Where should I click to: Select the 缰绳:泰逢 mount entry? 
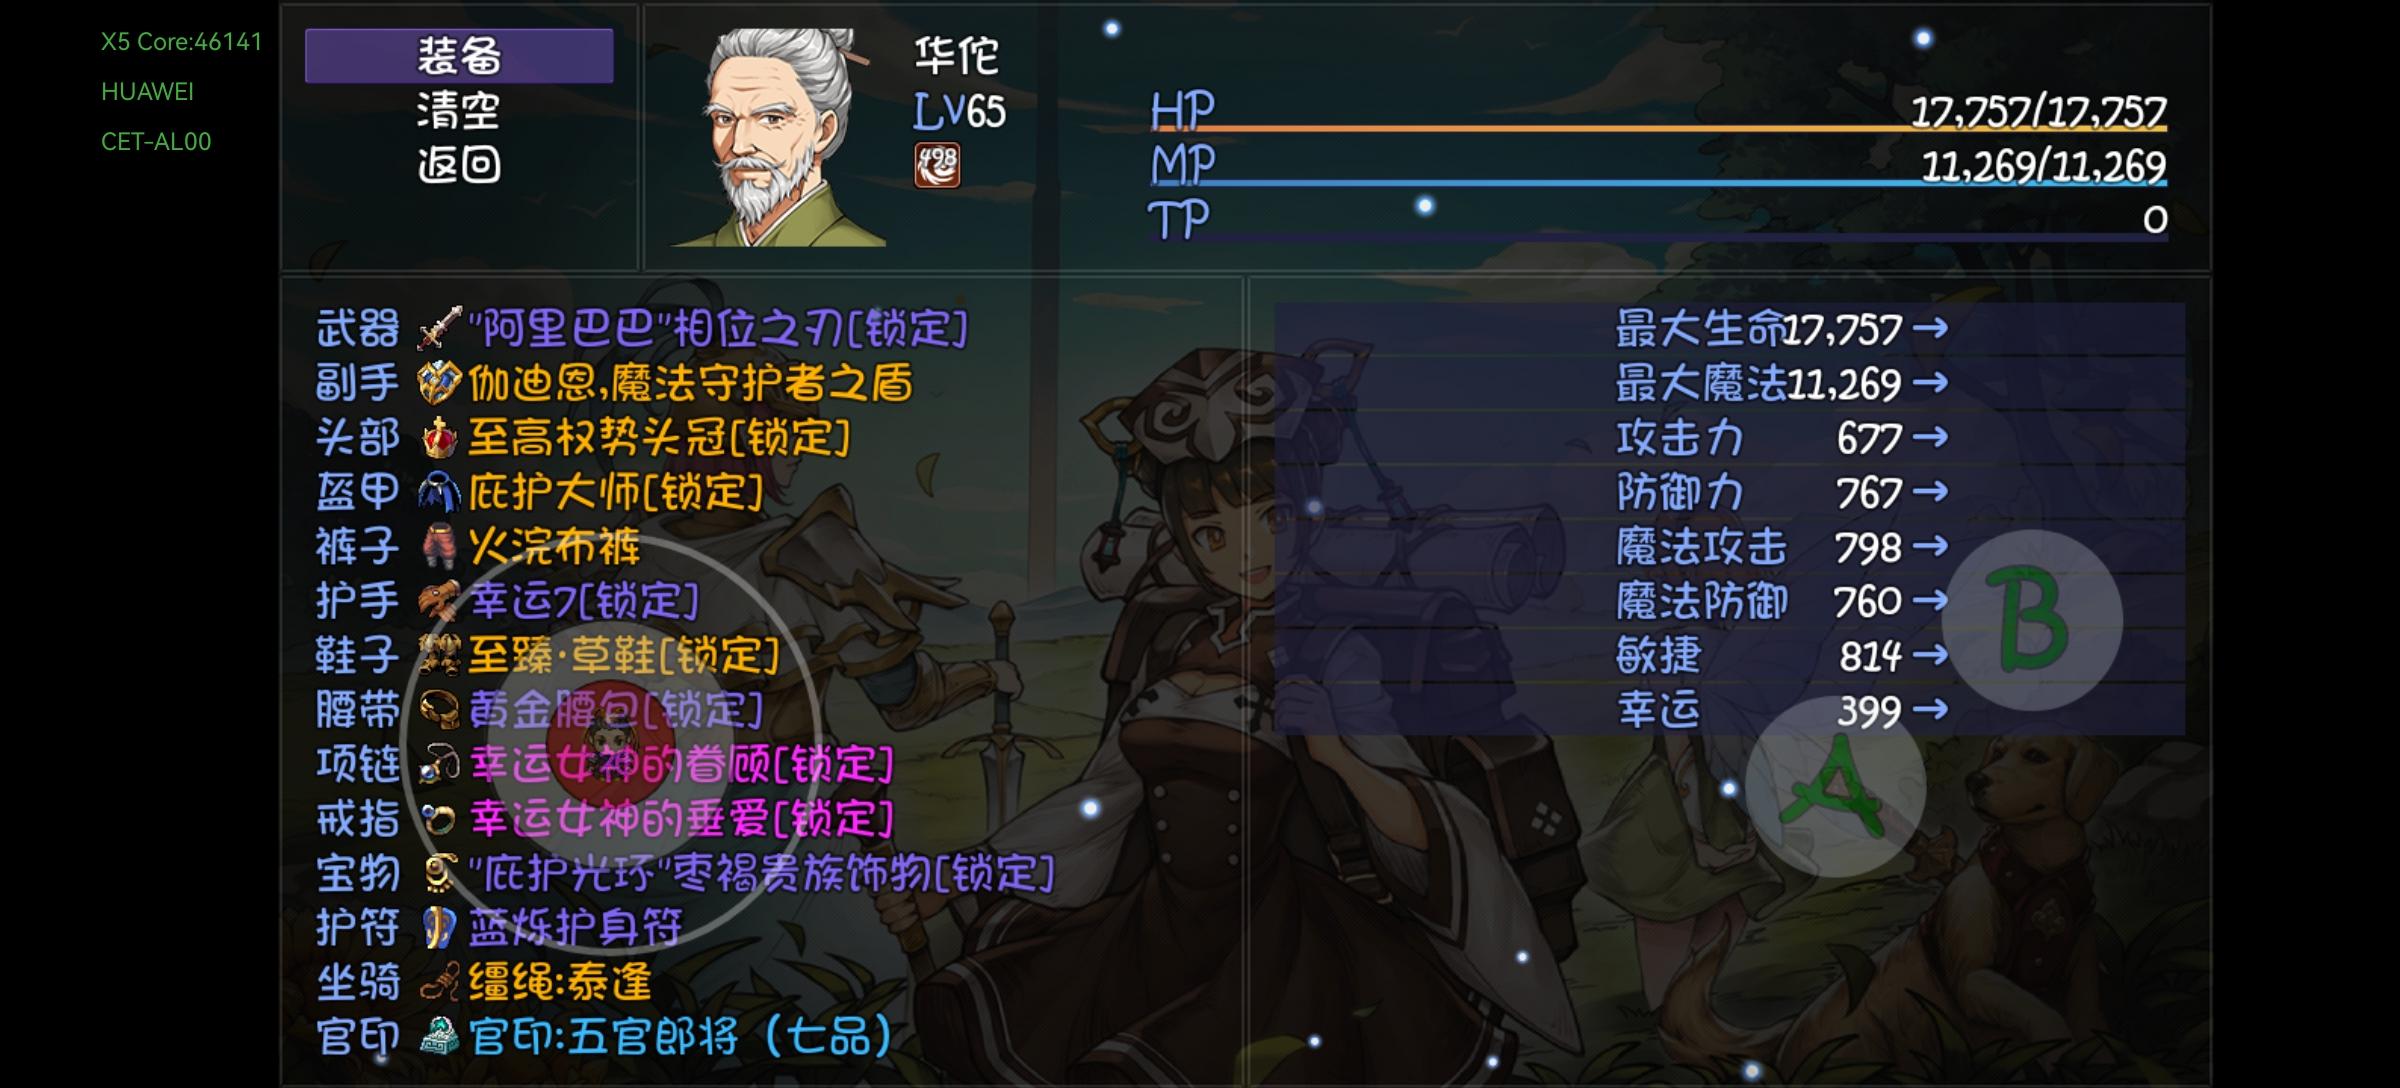[560, 982]
